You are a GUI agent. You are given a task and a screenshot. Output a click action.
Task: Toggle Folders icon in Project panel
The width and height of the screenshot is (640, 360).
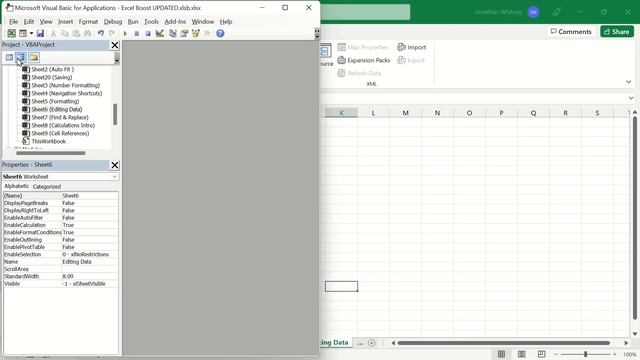[x=34, y=58]
